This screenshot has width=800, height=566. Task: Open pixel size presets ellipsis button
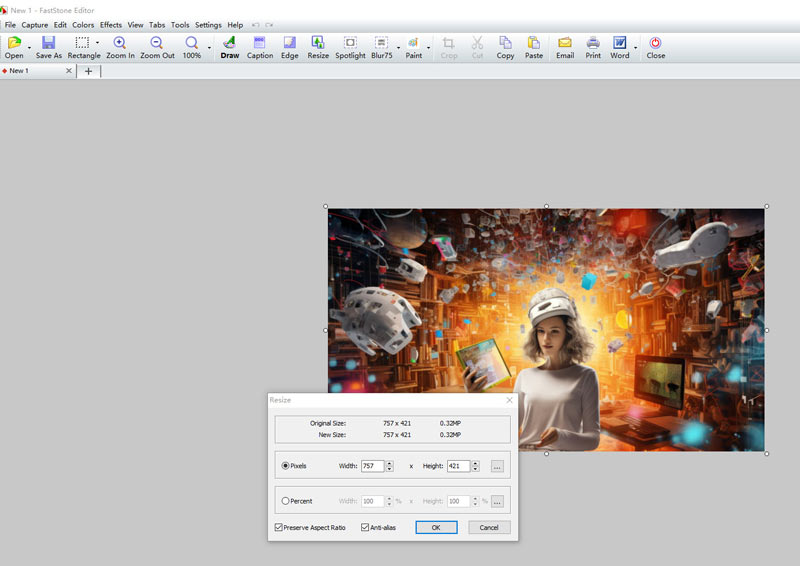point(497,466)
